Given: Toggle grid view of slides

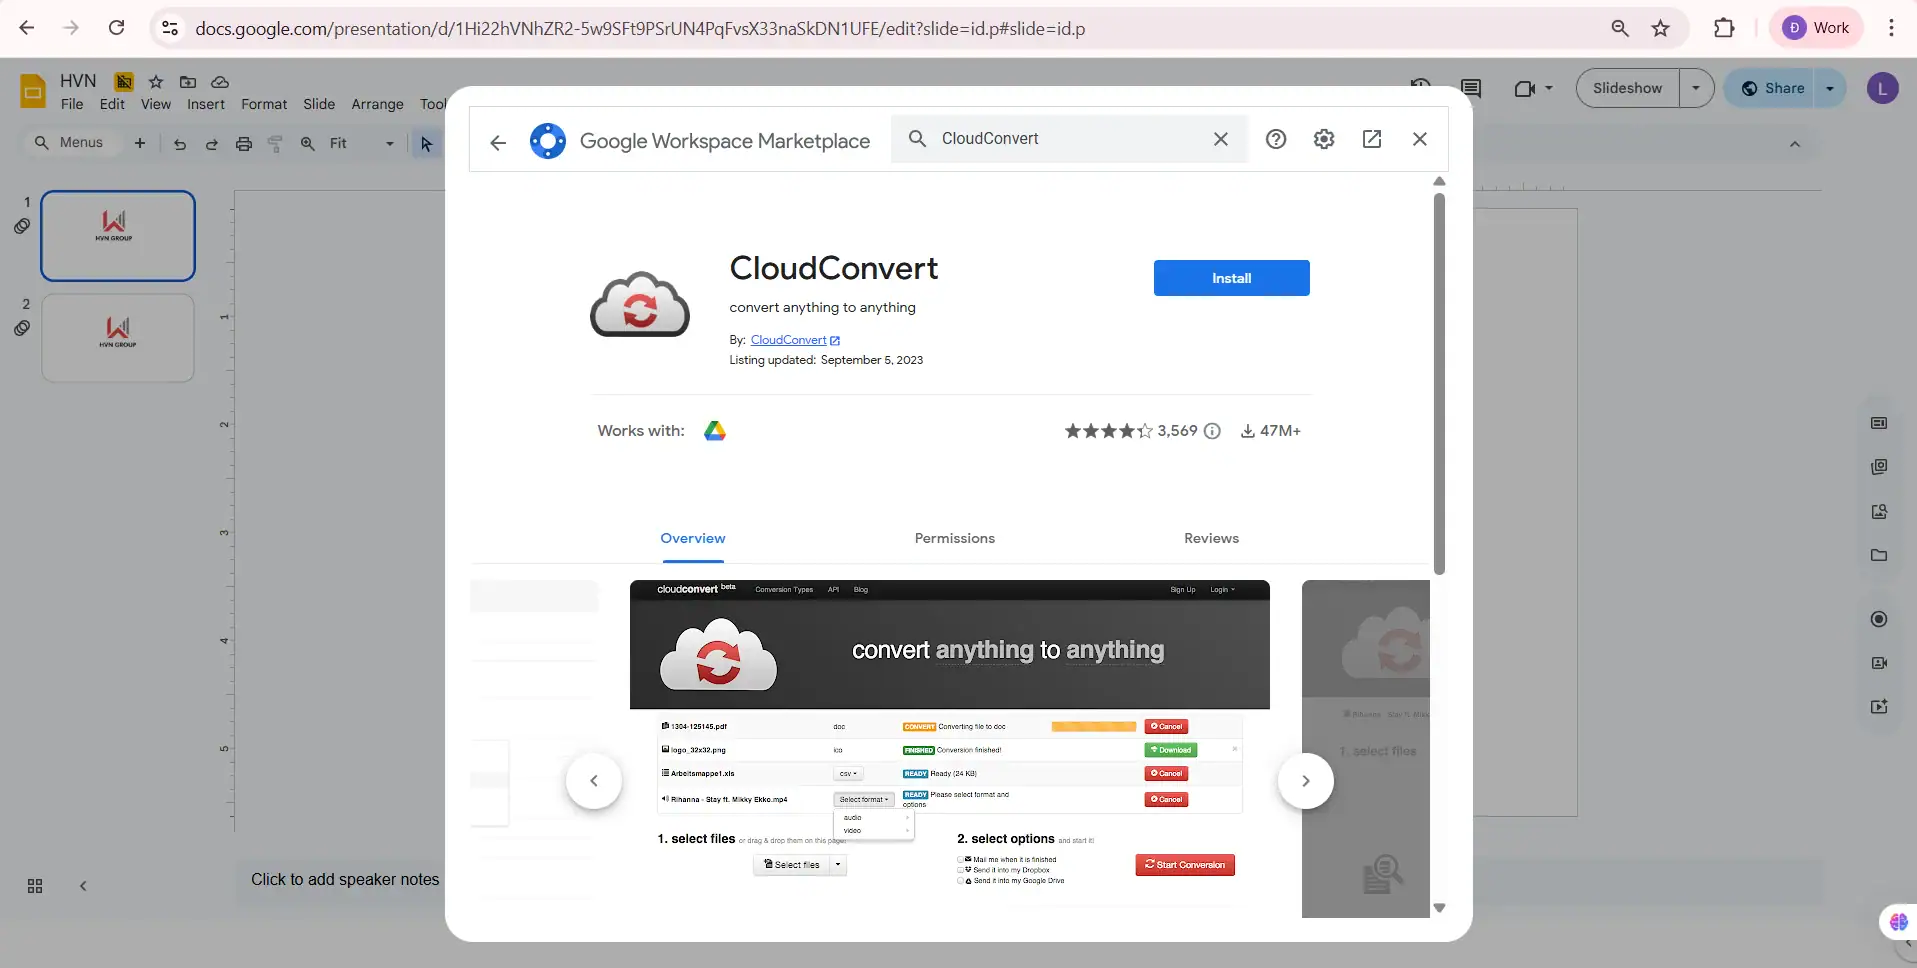Looking at the screenshot, I should [33, 885].
